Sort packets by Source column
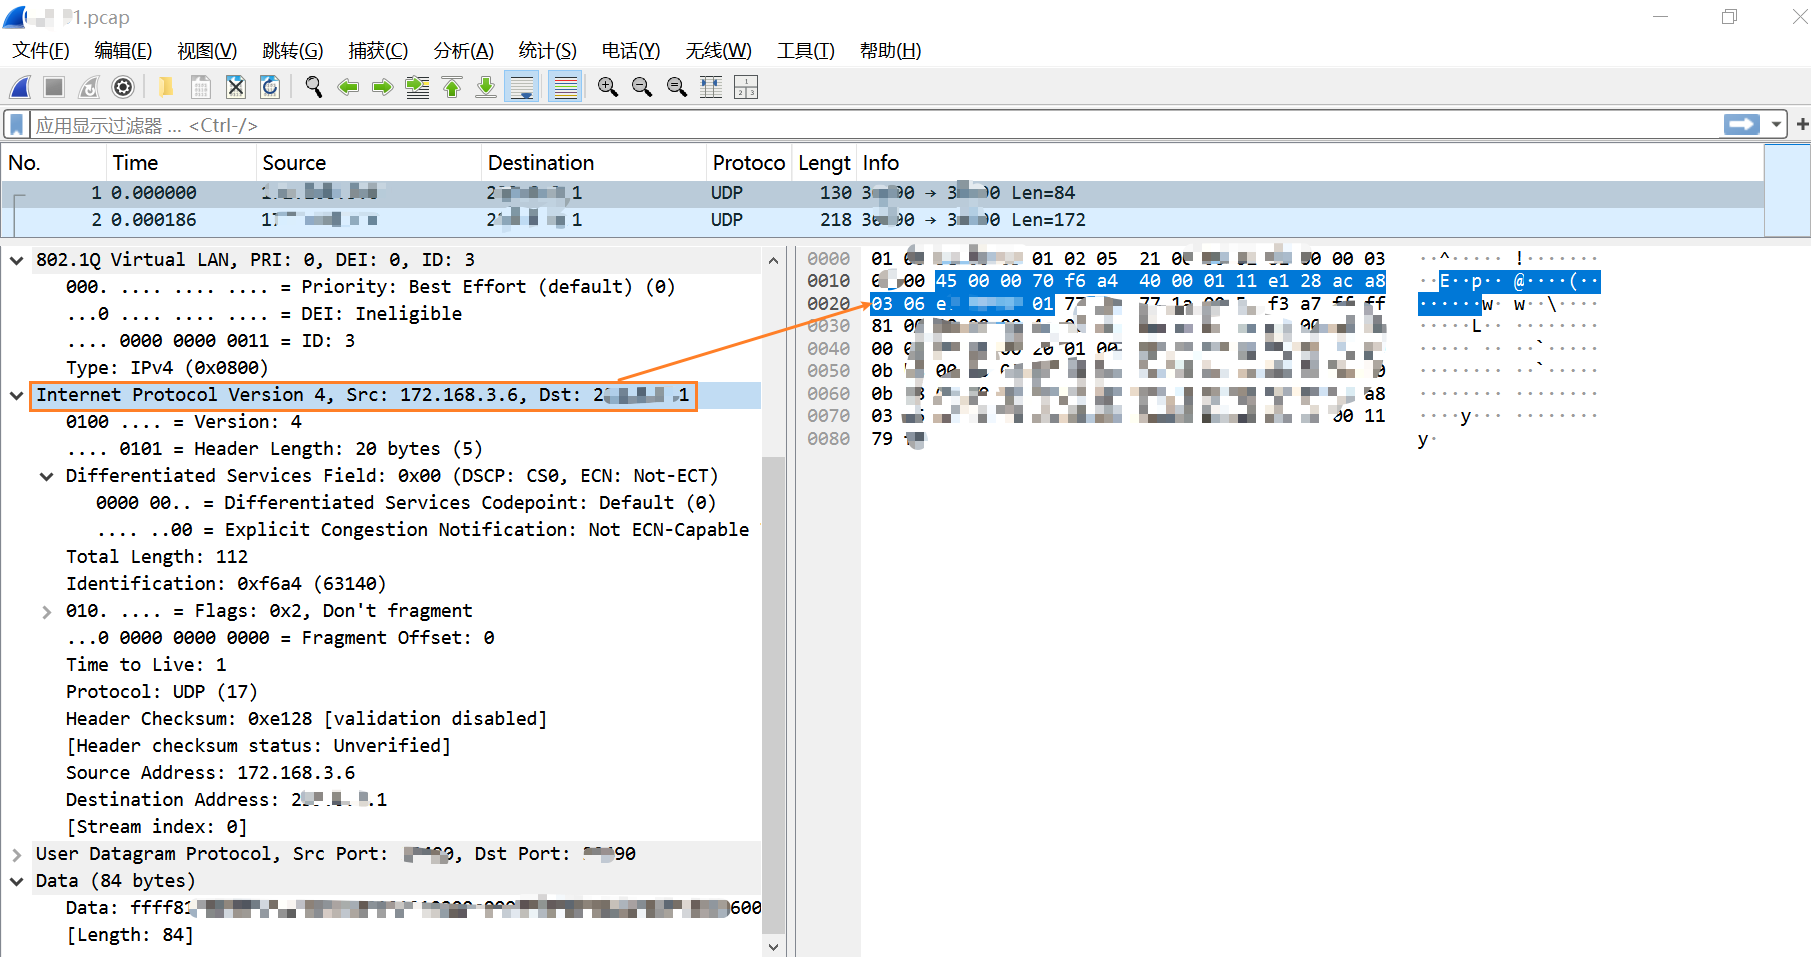The width and height of the screenshot is (1811, 957). pos(368,163)
